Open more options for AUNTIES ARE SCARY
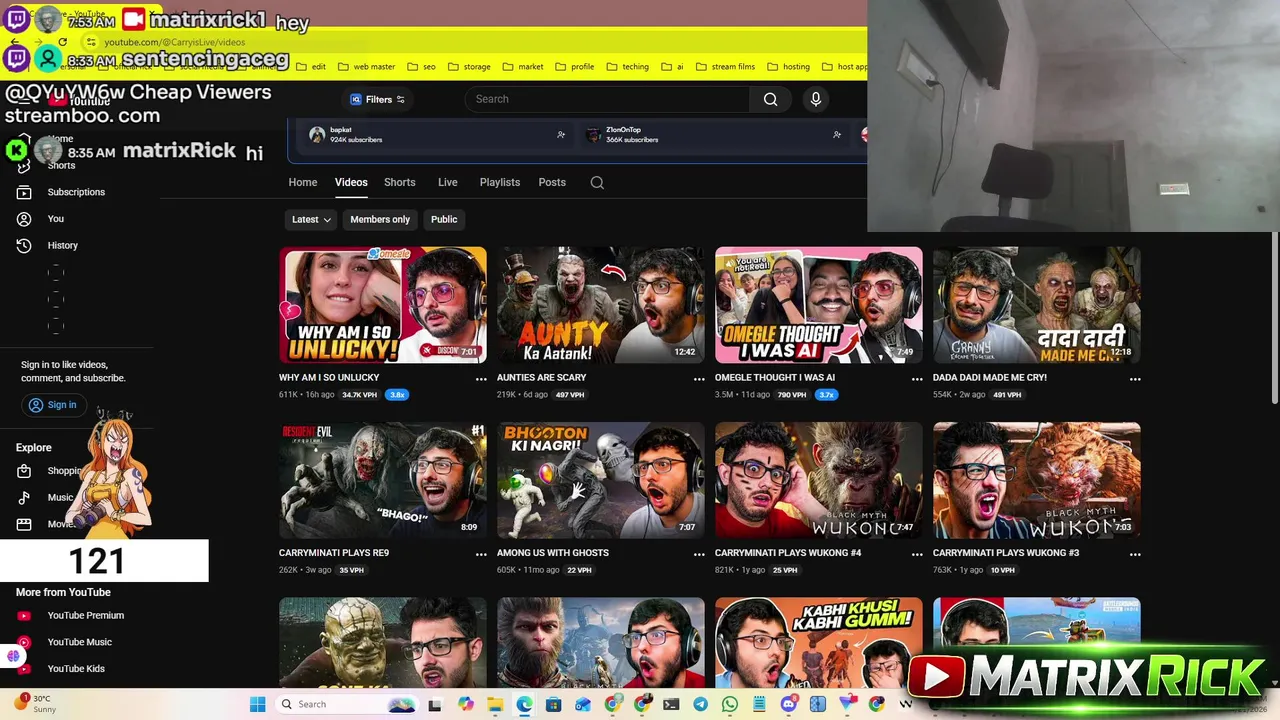The image size is (1280, 720). click(699, 379)
